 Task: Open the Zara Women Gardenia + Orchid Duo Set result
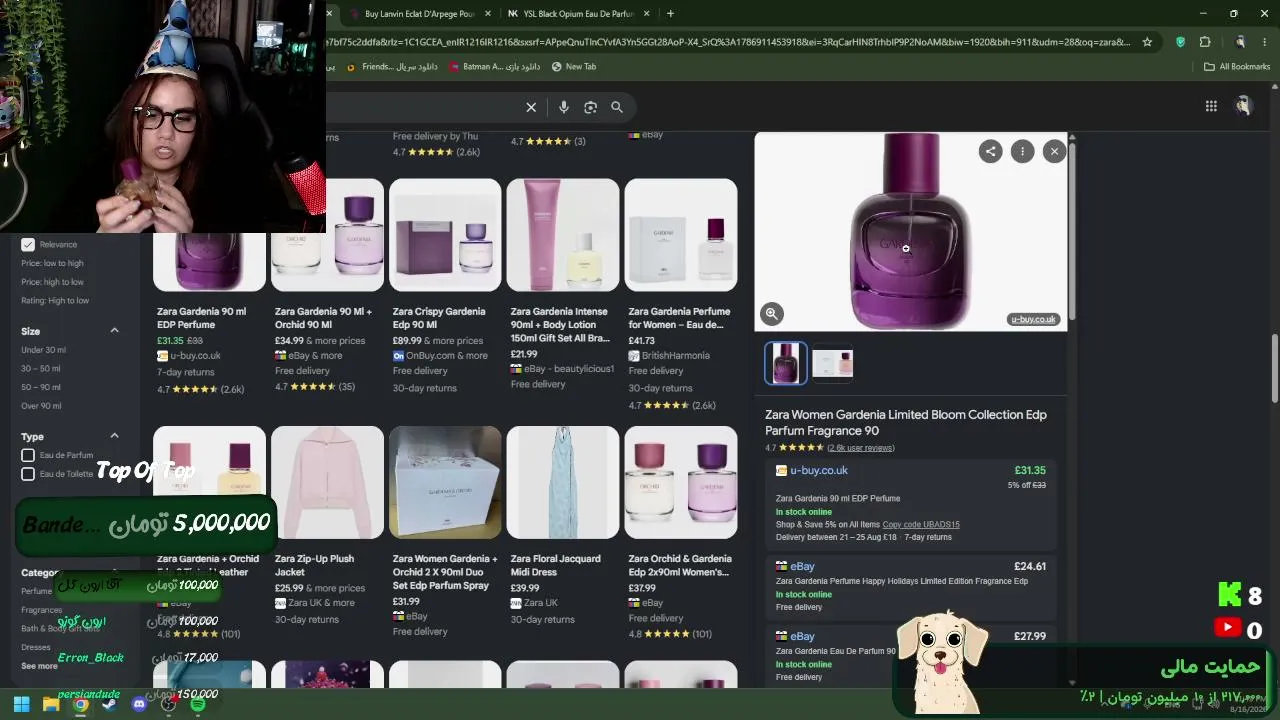click(x=445, y=572)
